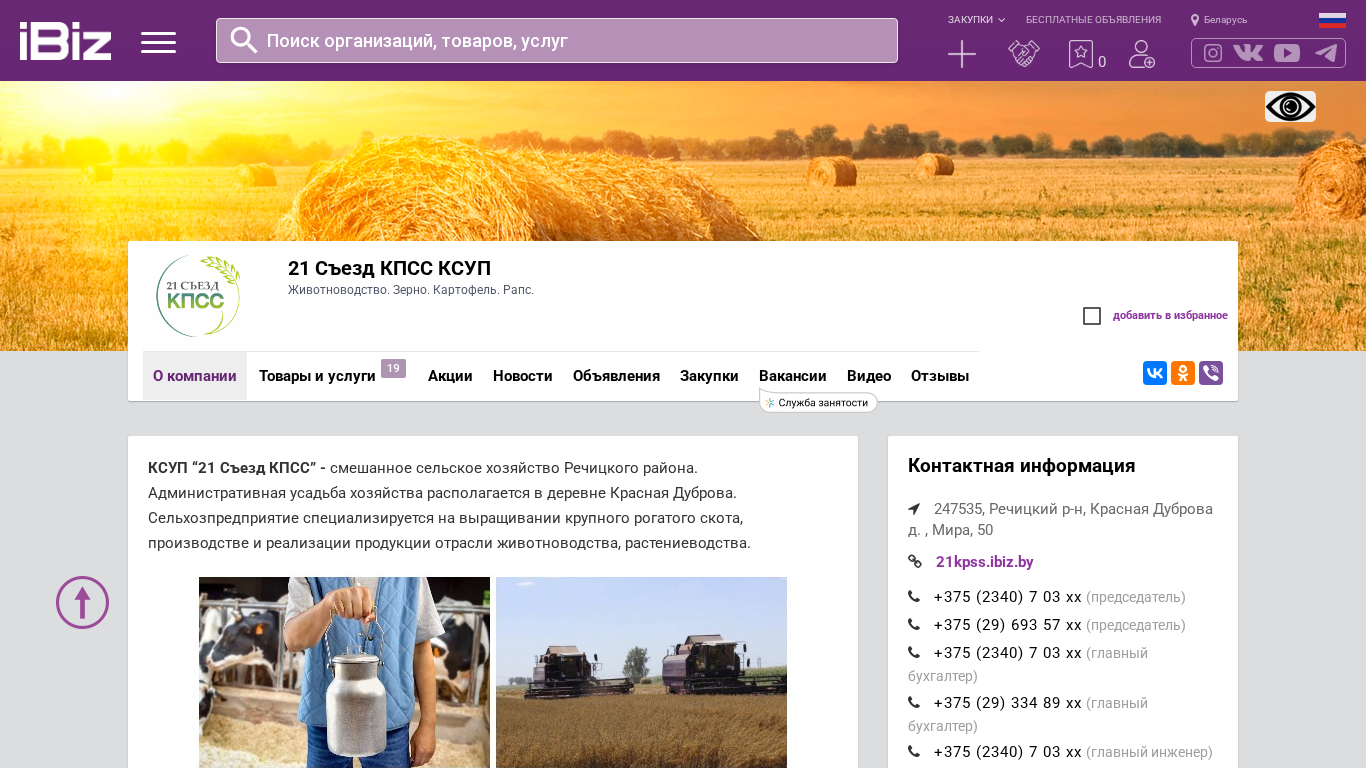Select the Беларусь region selector
This screenshot has height=768, width=1366.
pos(1219,20)
